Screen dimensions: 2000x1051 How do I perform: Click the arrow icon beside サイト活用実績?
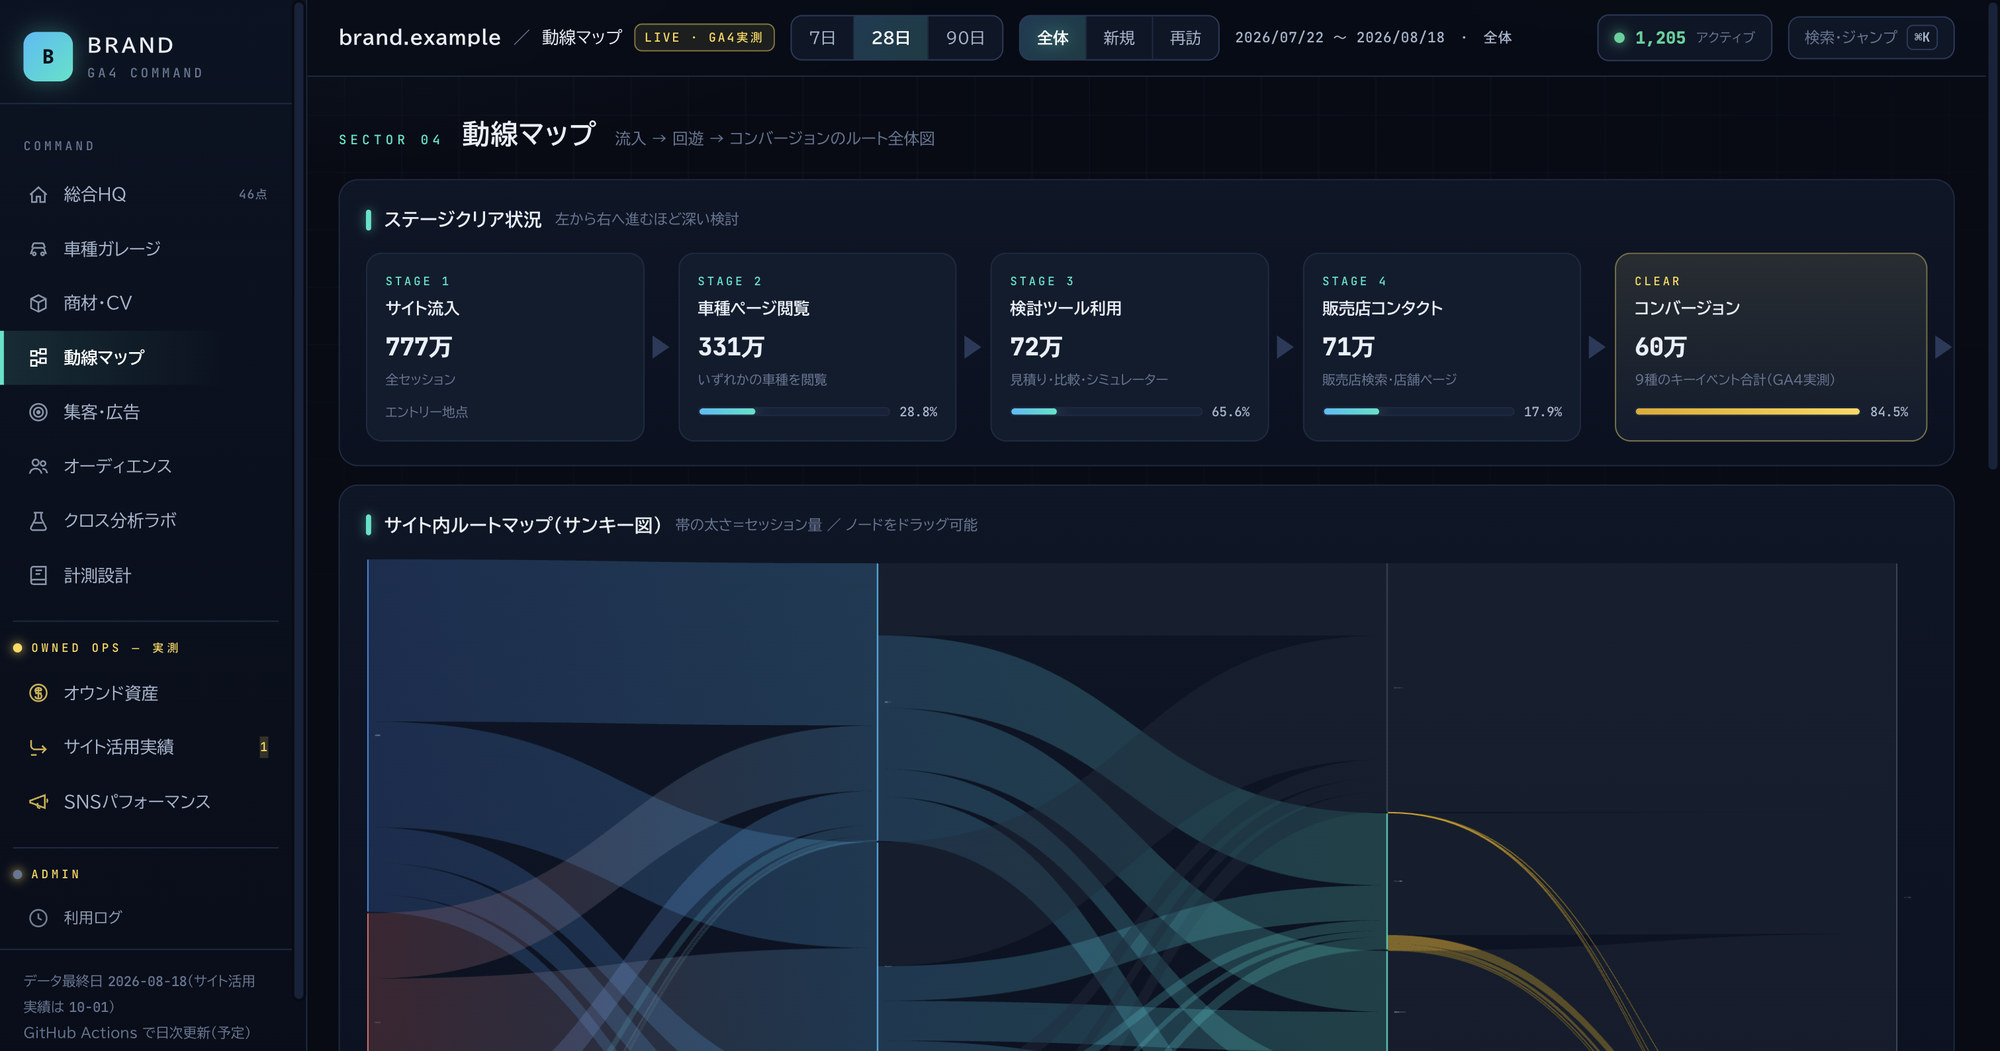point(38,747)
